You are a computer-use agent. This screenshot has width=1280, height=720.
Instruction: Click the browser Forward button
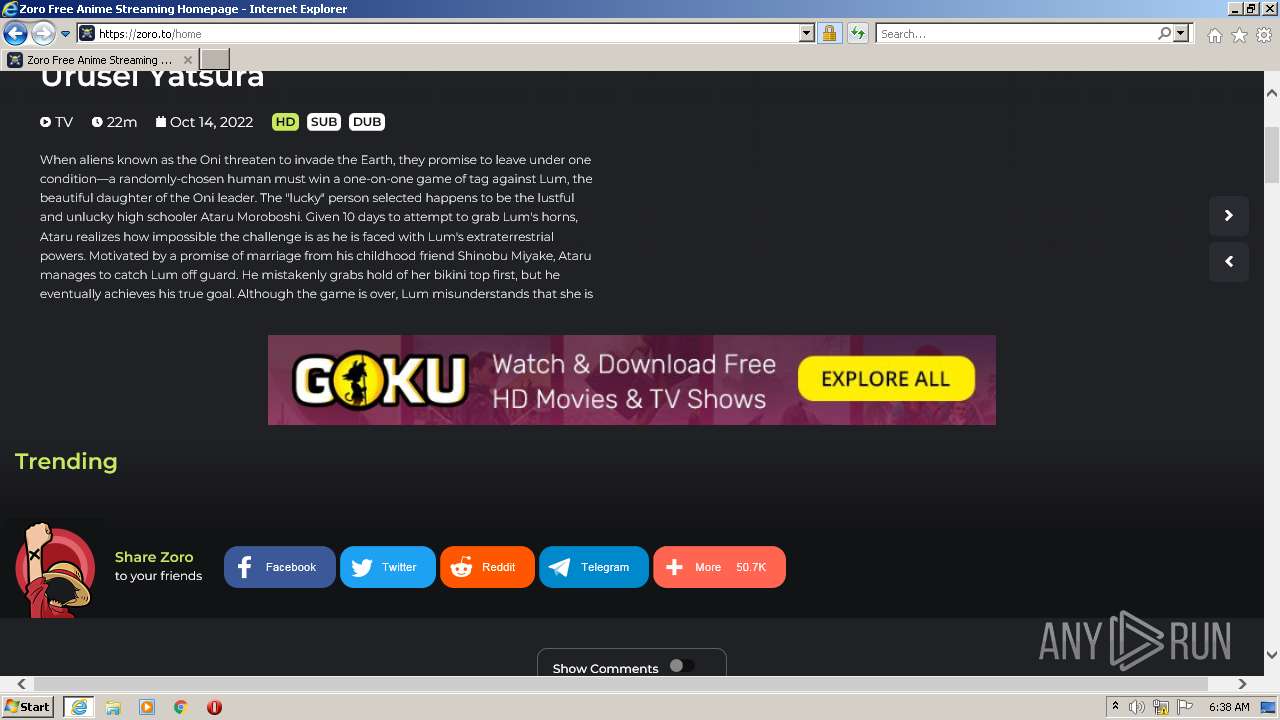pyautogui.click(x=43, y=33)
